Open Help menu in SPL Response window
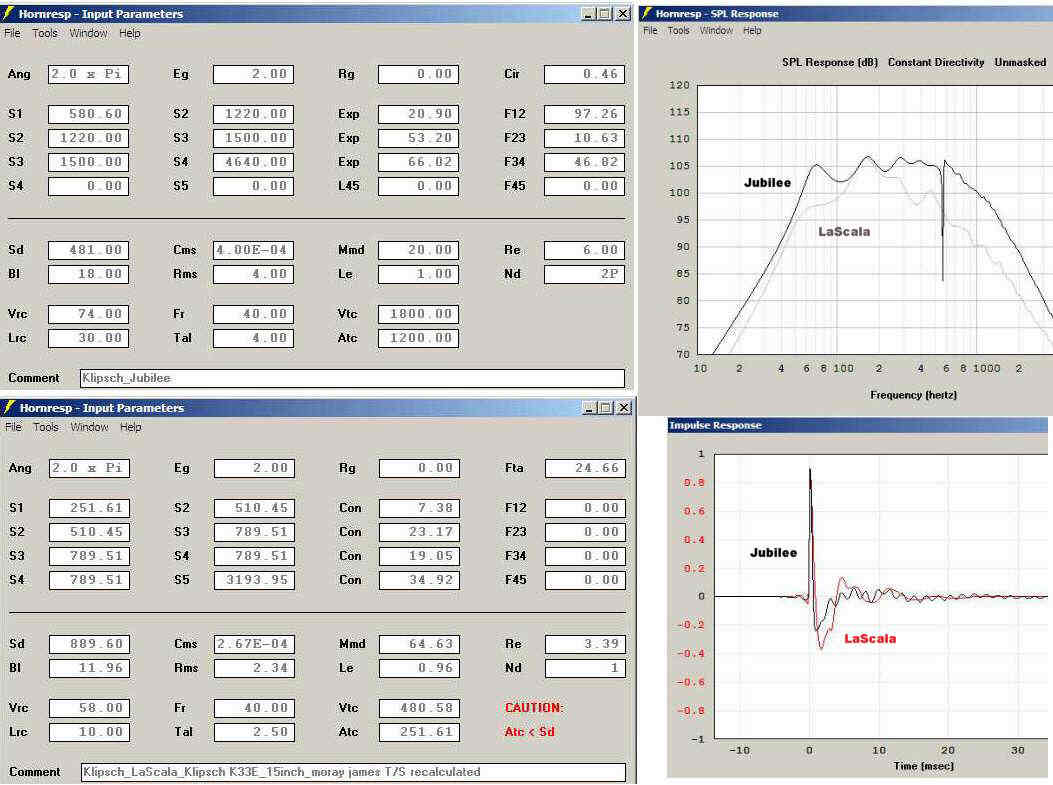The image size is (1053, 785). 752,31
